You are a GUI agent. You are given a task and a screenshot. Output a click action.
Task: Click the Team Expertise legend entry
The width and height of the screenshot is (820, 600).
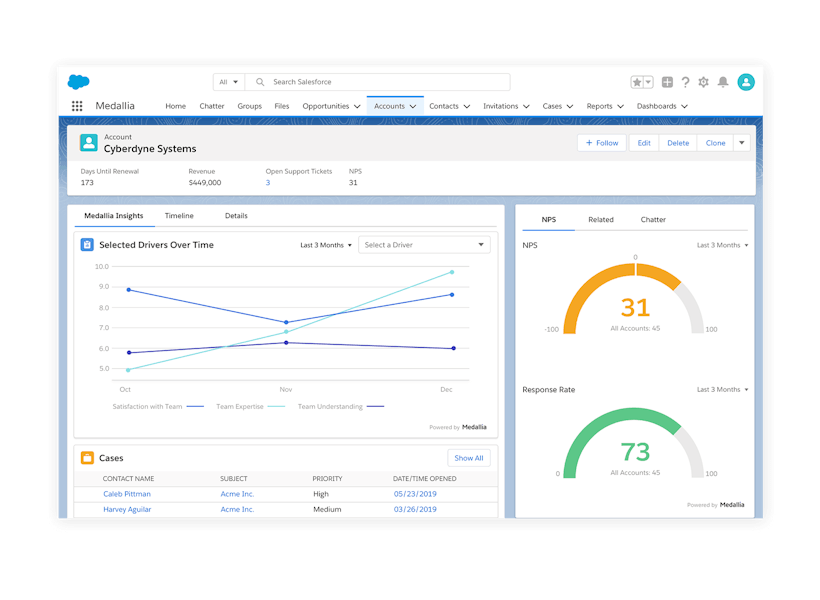(x=250, y=406)
